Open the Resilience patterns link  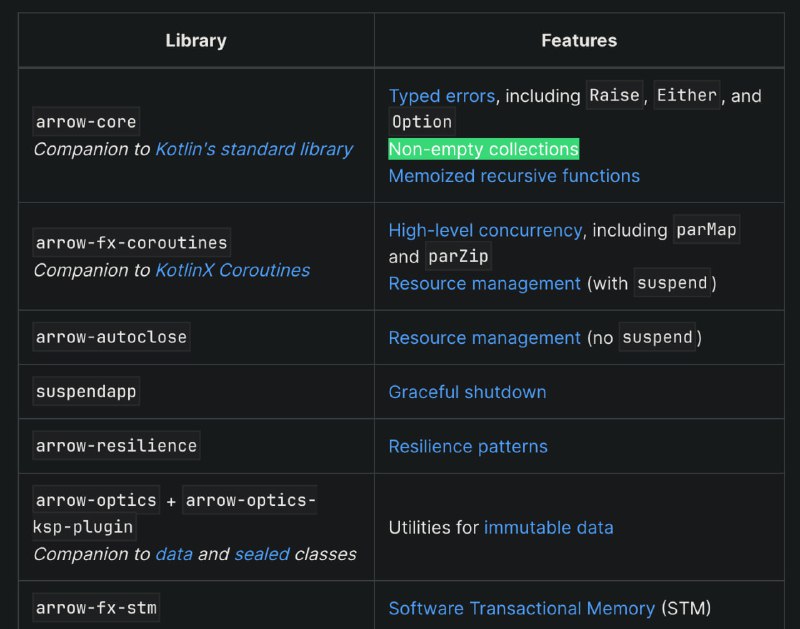(x=468, y=446)
